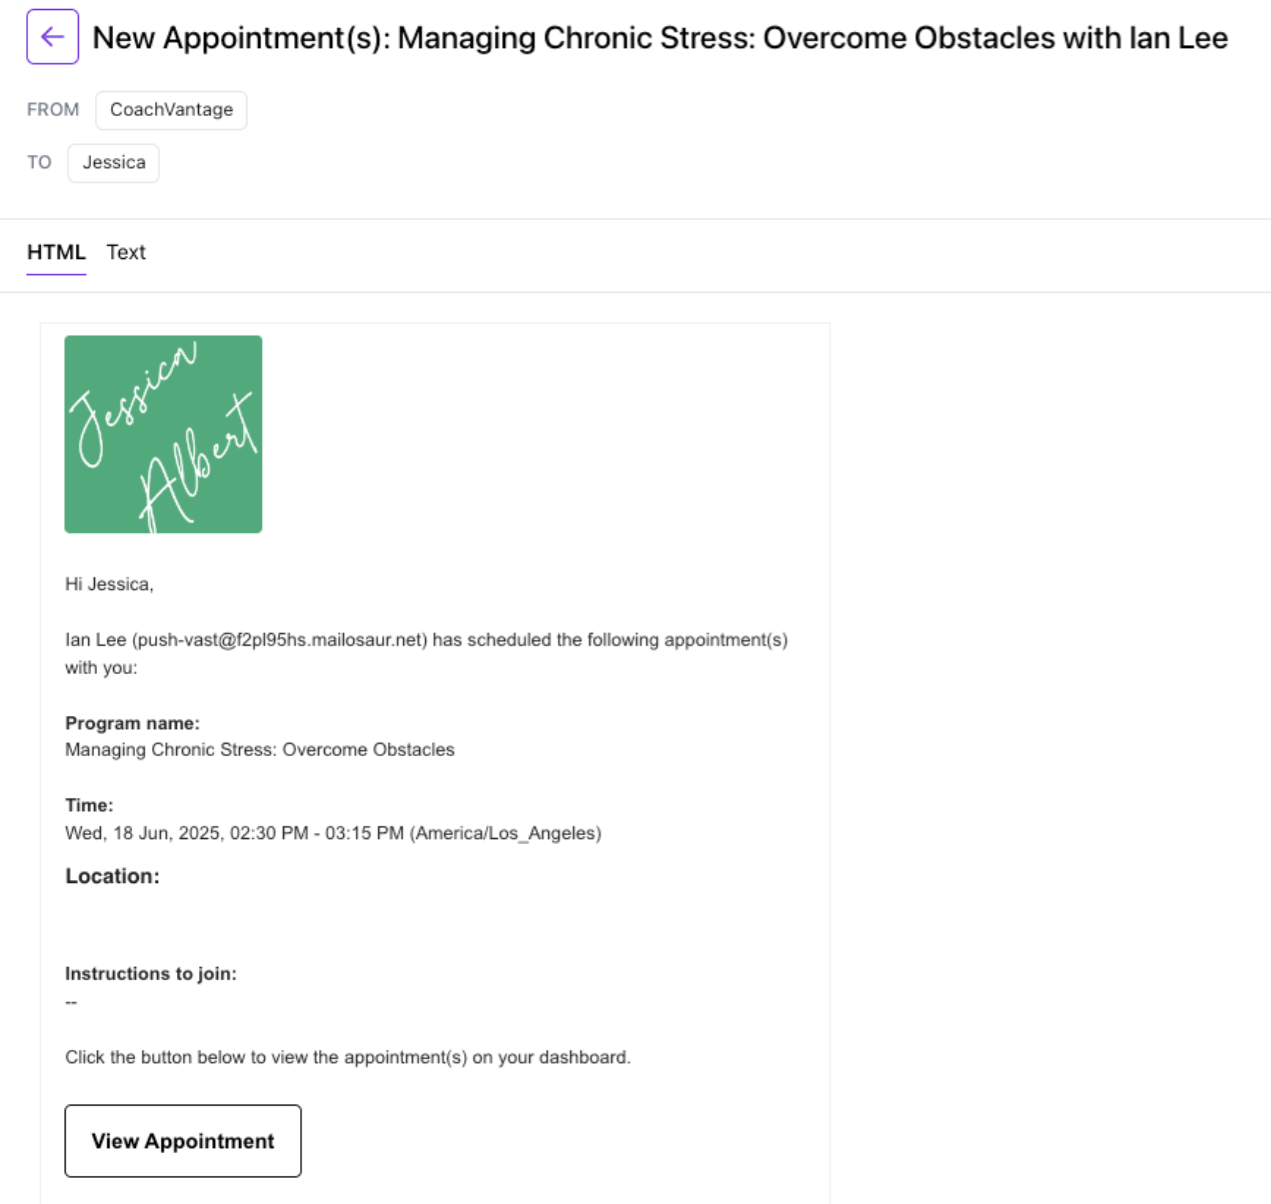Go back using the left arrow icon
1271x1204 pixels.
52,37
